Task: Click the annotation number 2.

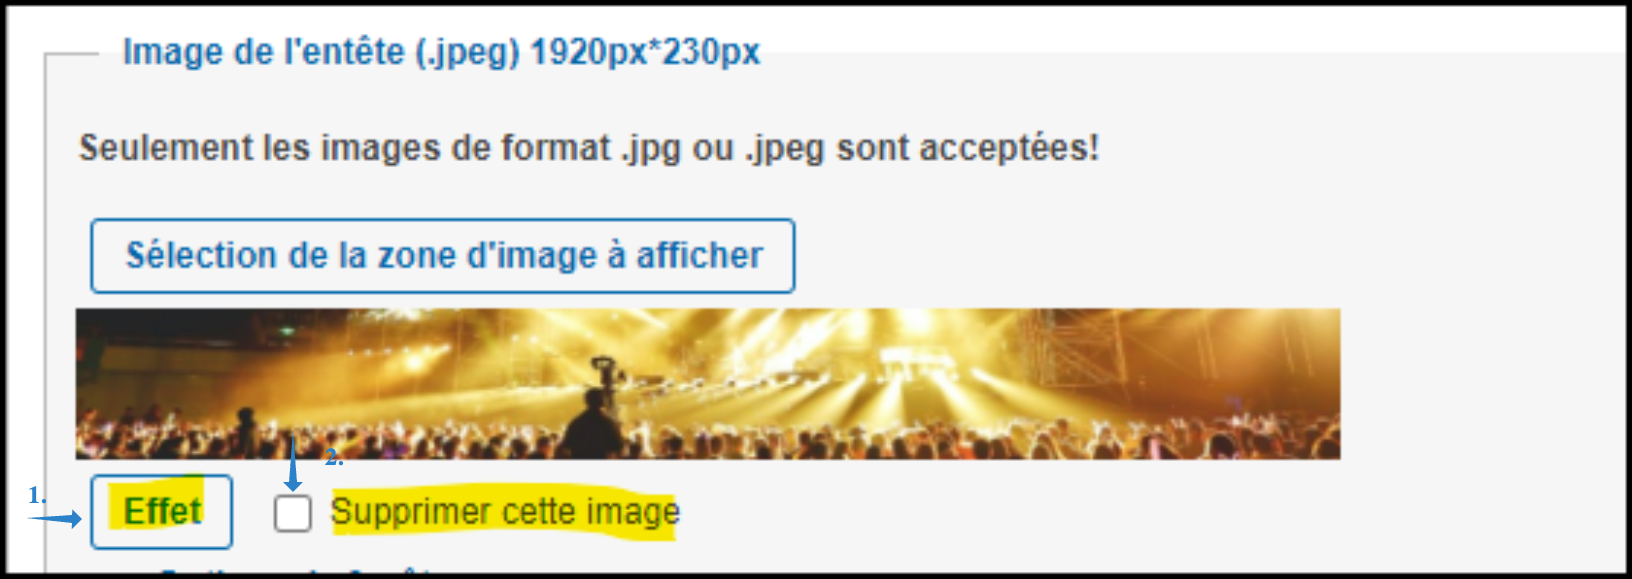Action: click(x=334, y=458)
